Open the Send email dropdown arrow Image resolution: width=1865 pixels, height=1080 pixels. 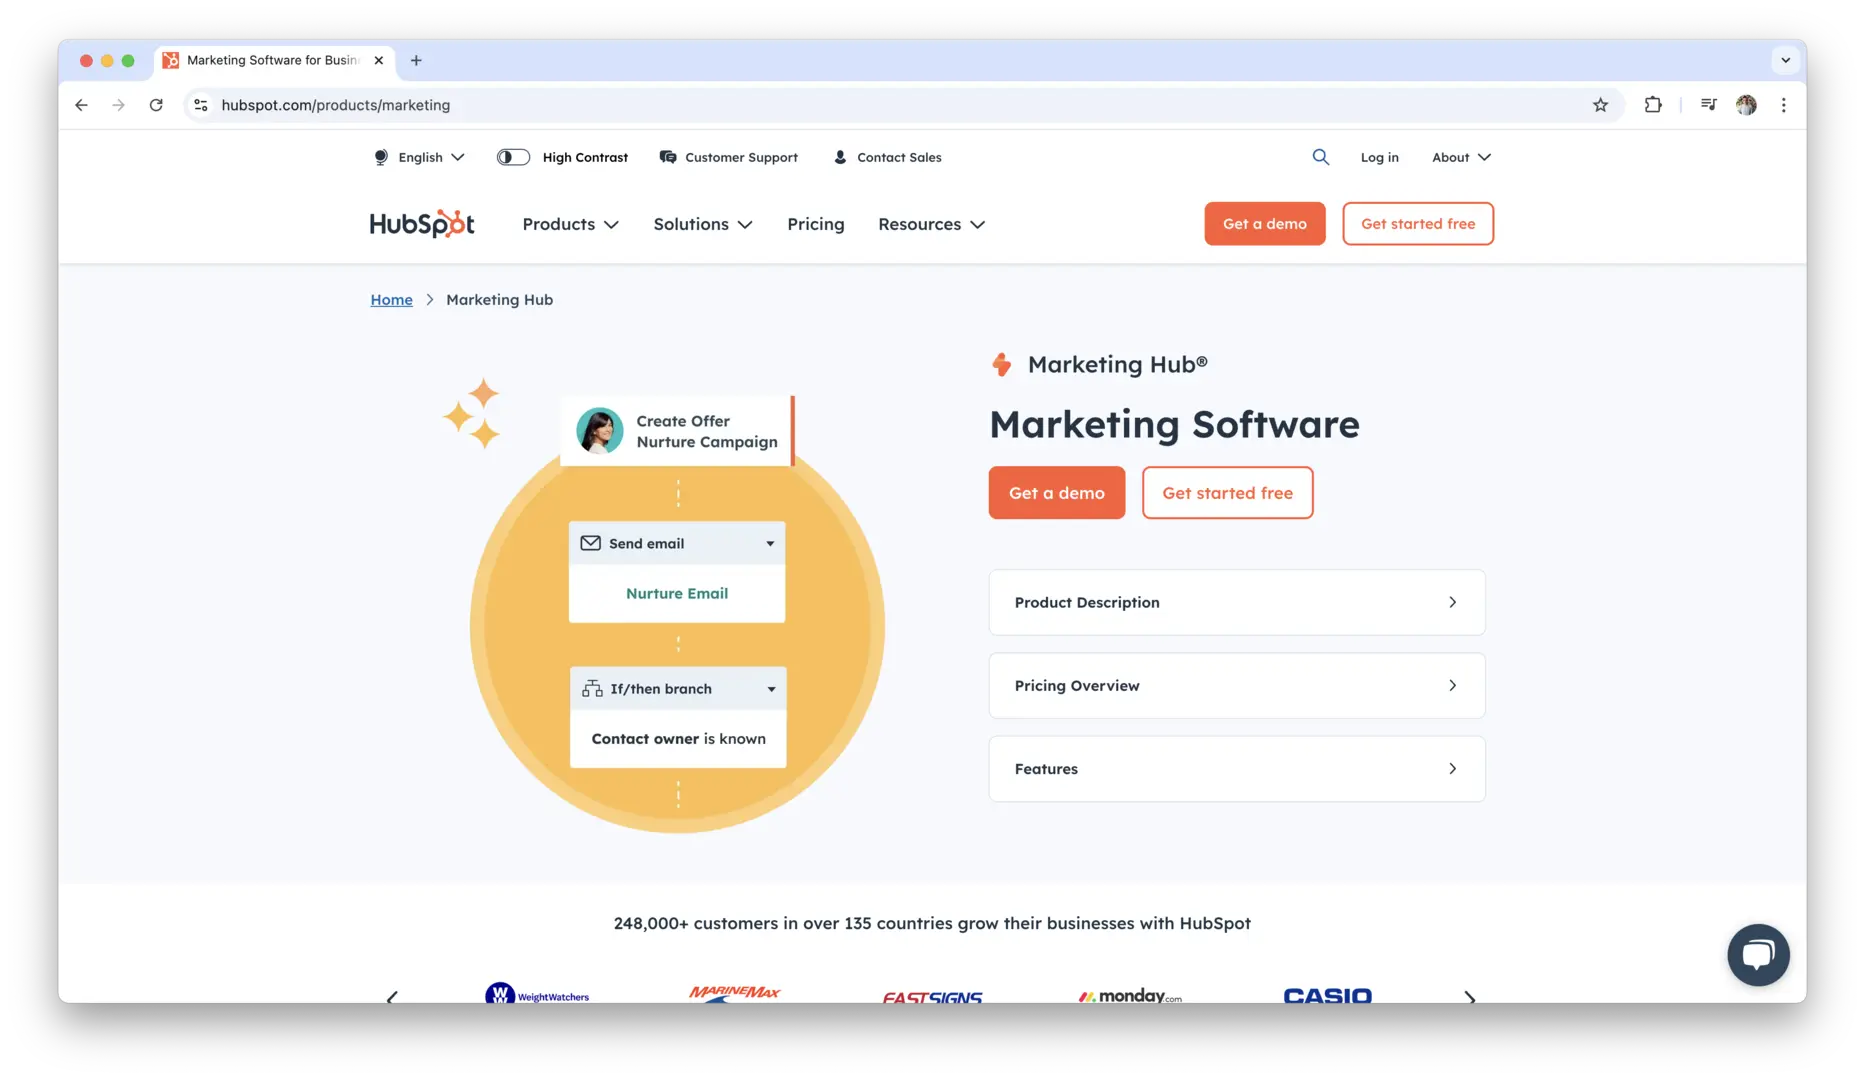(770, 543)
